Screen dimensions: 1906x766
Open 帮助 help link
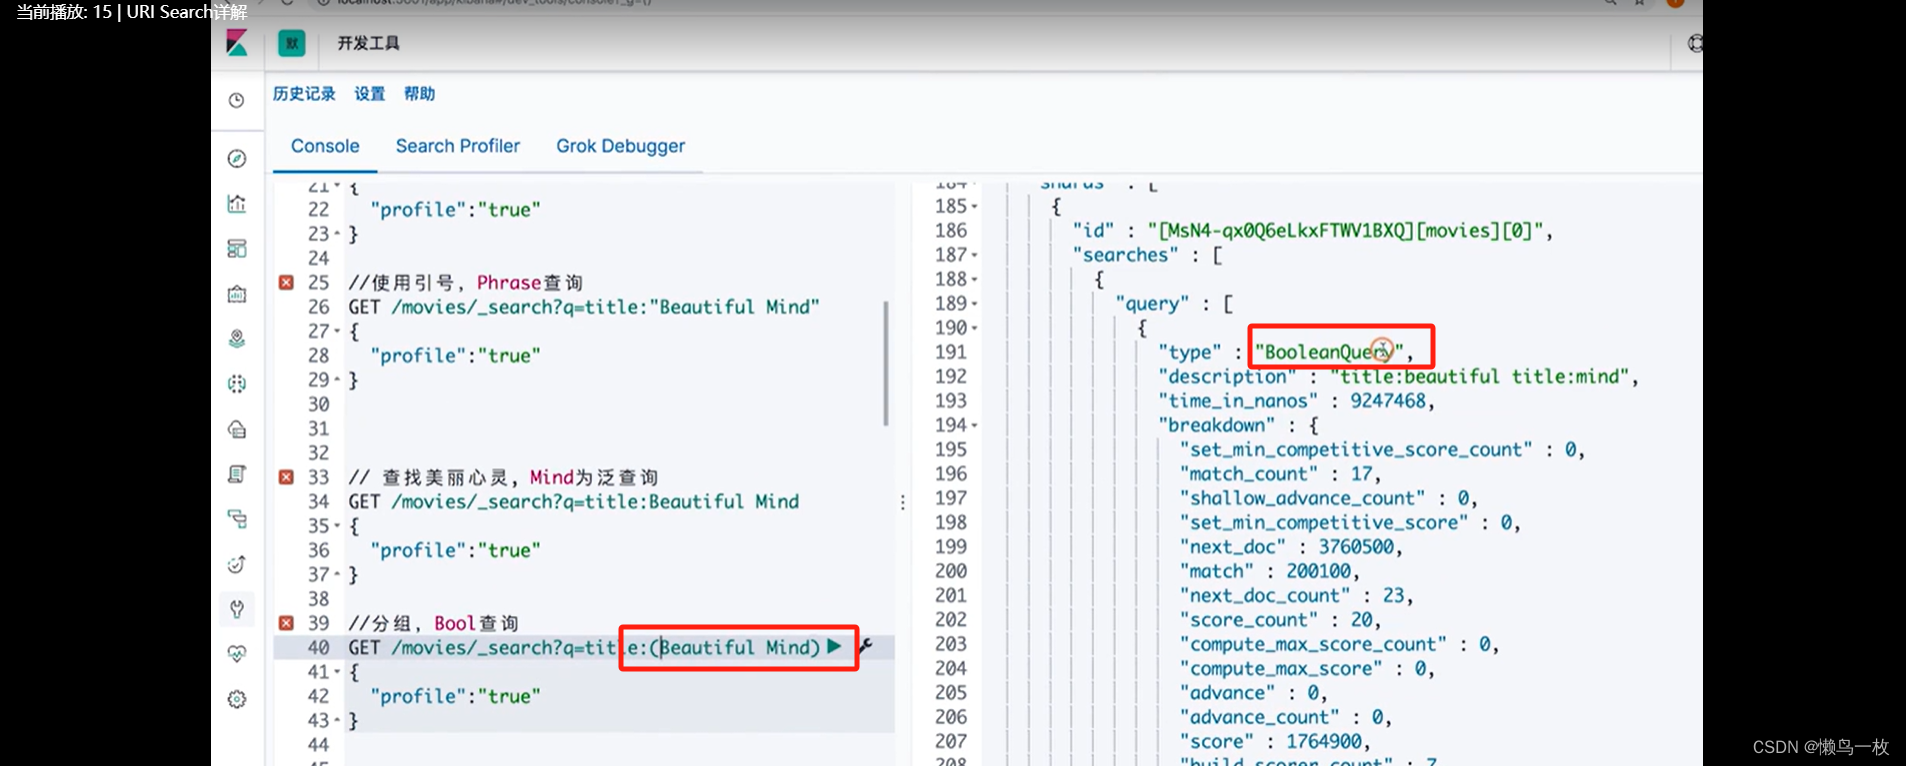coord(420,94)
